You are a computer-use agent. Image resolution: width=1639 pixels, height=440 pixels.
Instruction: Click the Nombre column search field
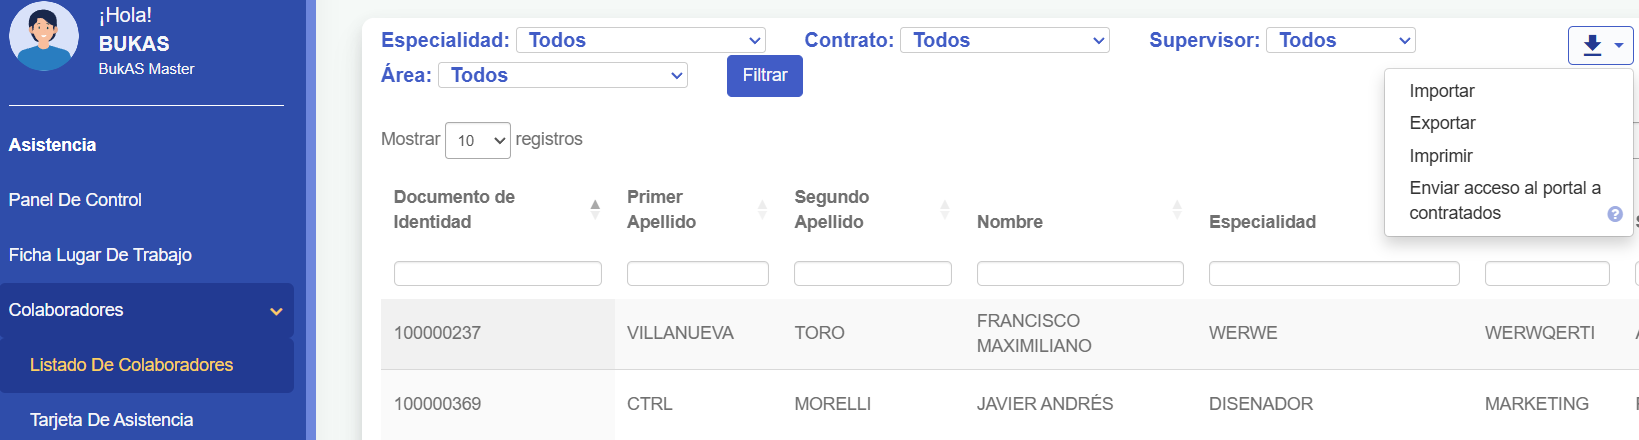[1079, 273]
